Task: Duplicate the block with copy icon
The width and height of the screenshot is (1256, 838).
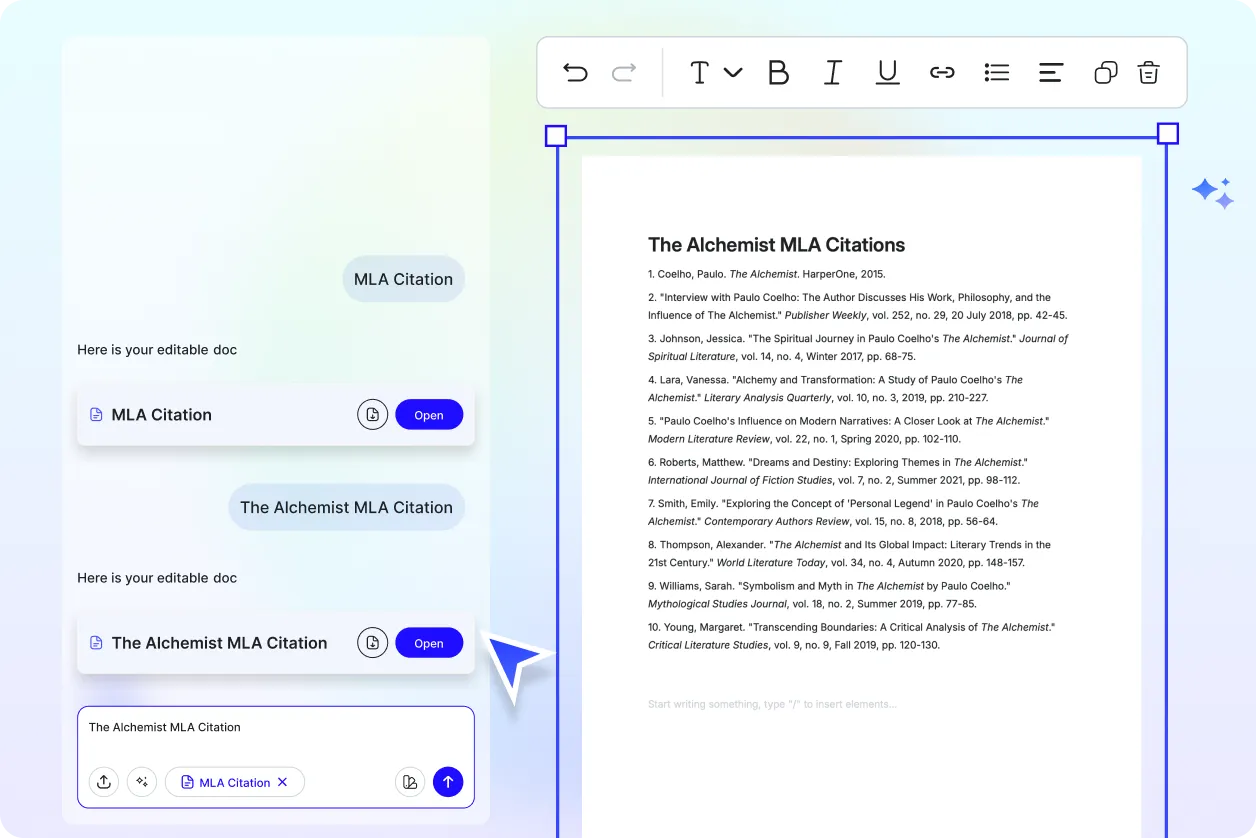Action: click(x=1105, y=72)
